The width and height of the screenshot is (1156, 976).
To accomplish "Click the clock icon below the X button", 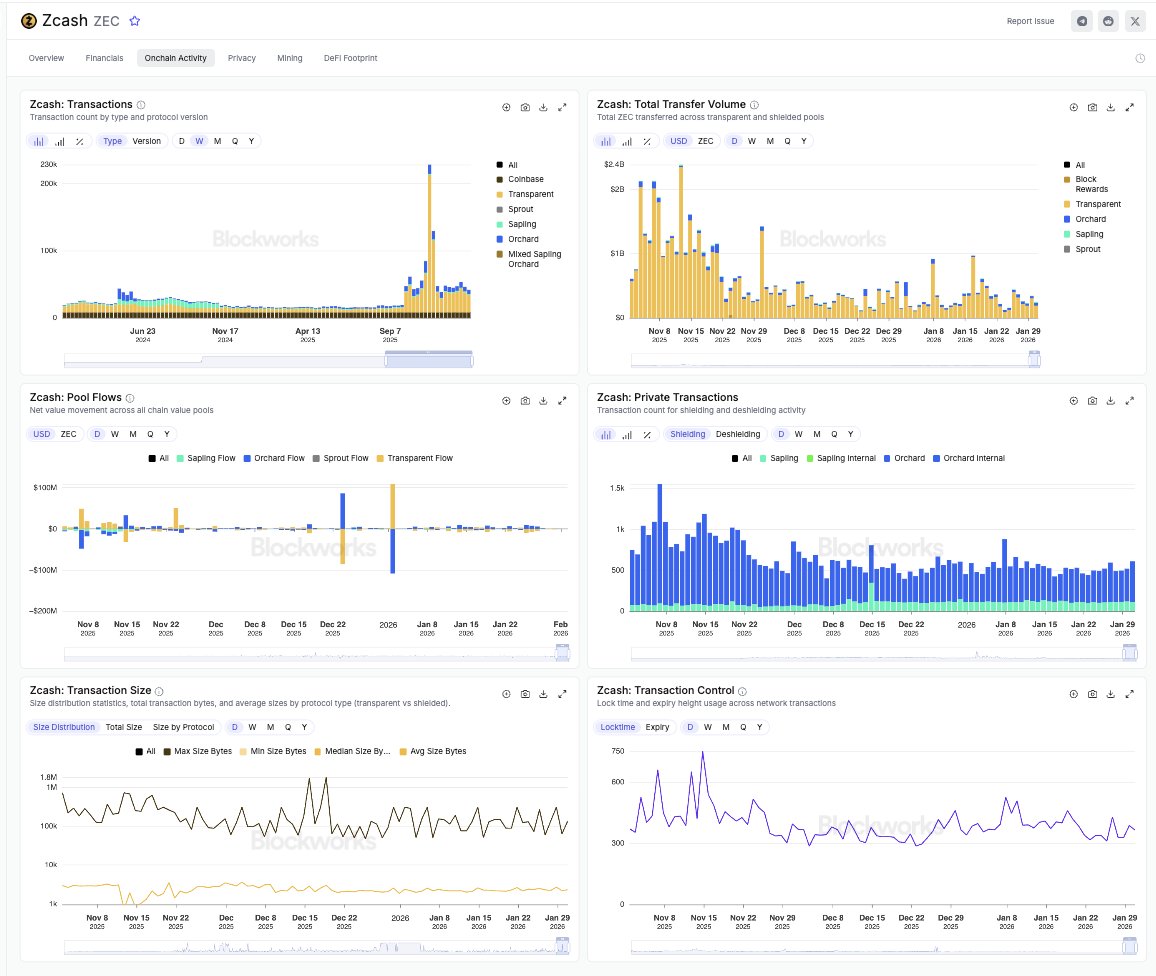I will point(1140,58).
